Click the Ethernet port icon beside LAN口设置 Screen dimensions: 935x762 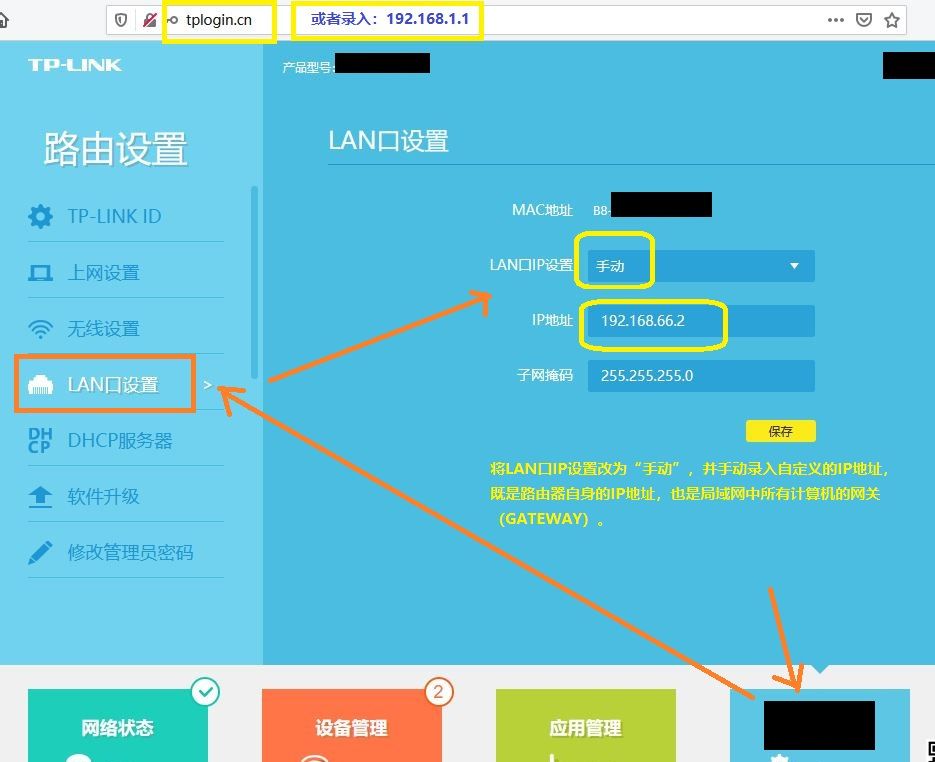(x=40, y=385)
